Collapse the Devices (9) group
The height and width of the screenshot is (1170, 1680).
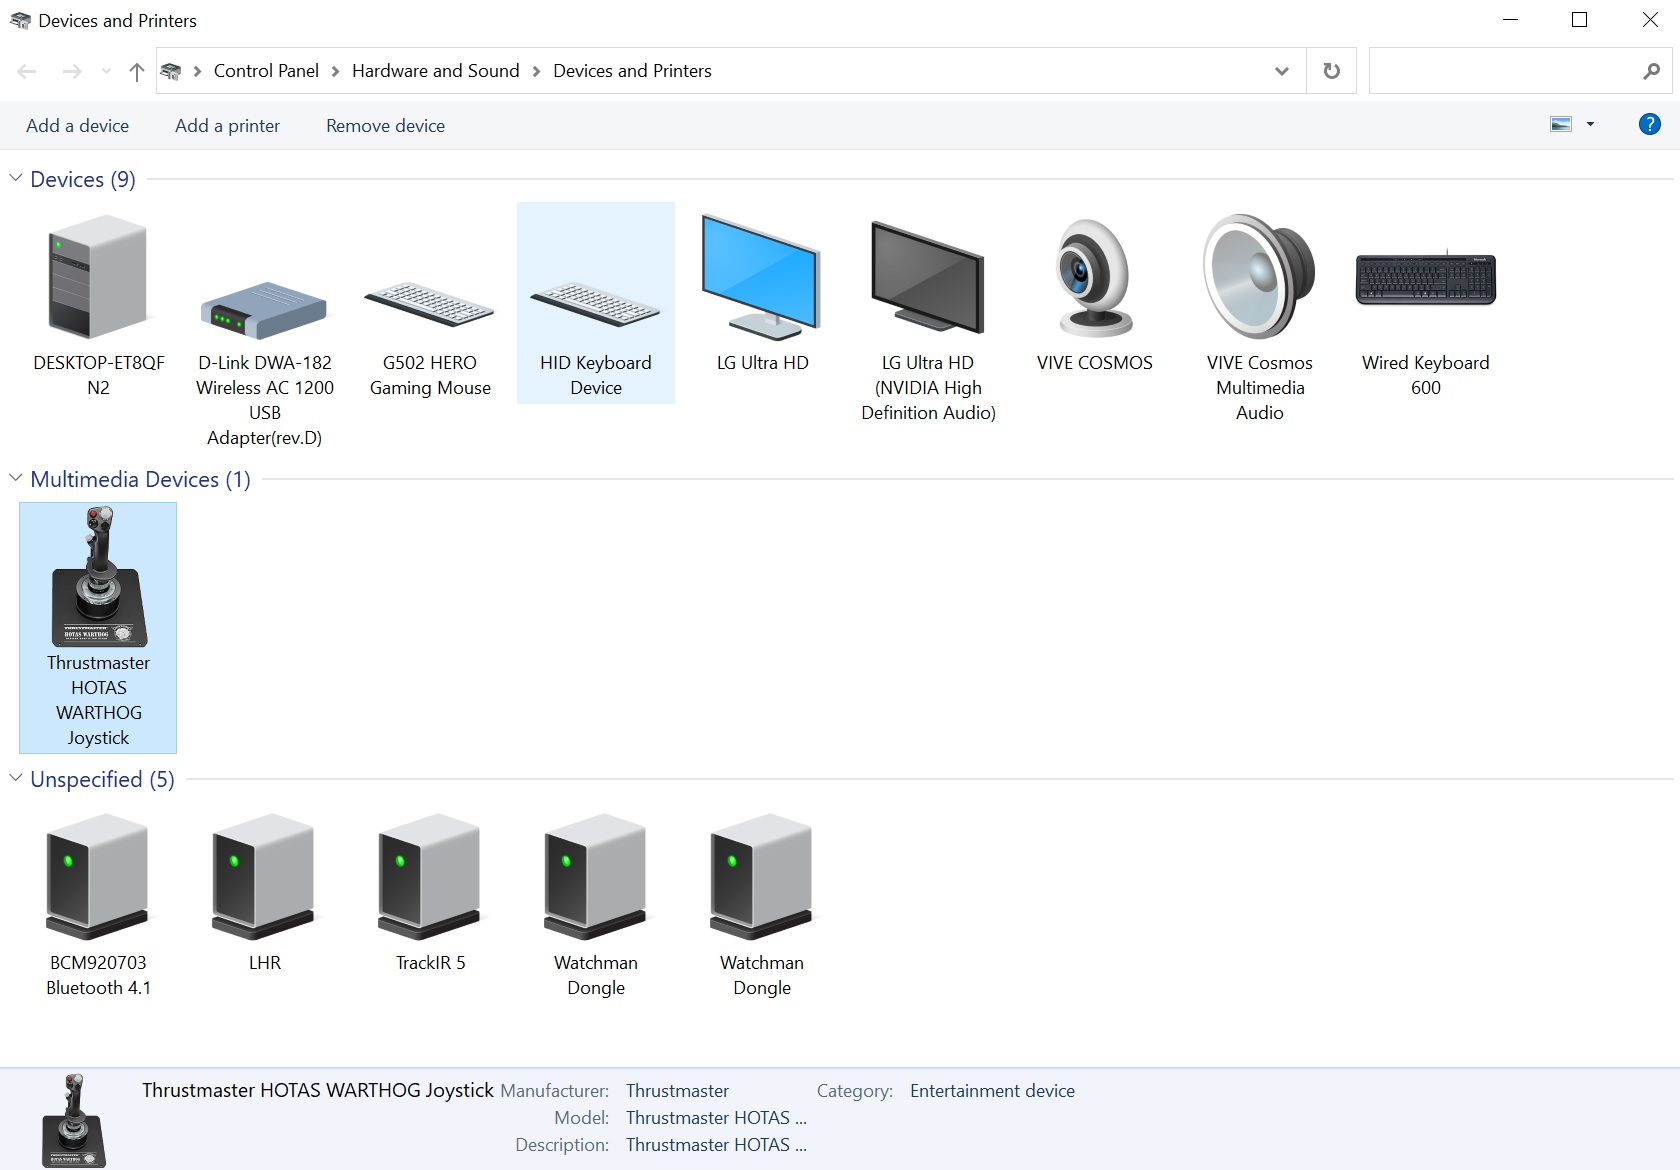(x=16, y=178)
